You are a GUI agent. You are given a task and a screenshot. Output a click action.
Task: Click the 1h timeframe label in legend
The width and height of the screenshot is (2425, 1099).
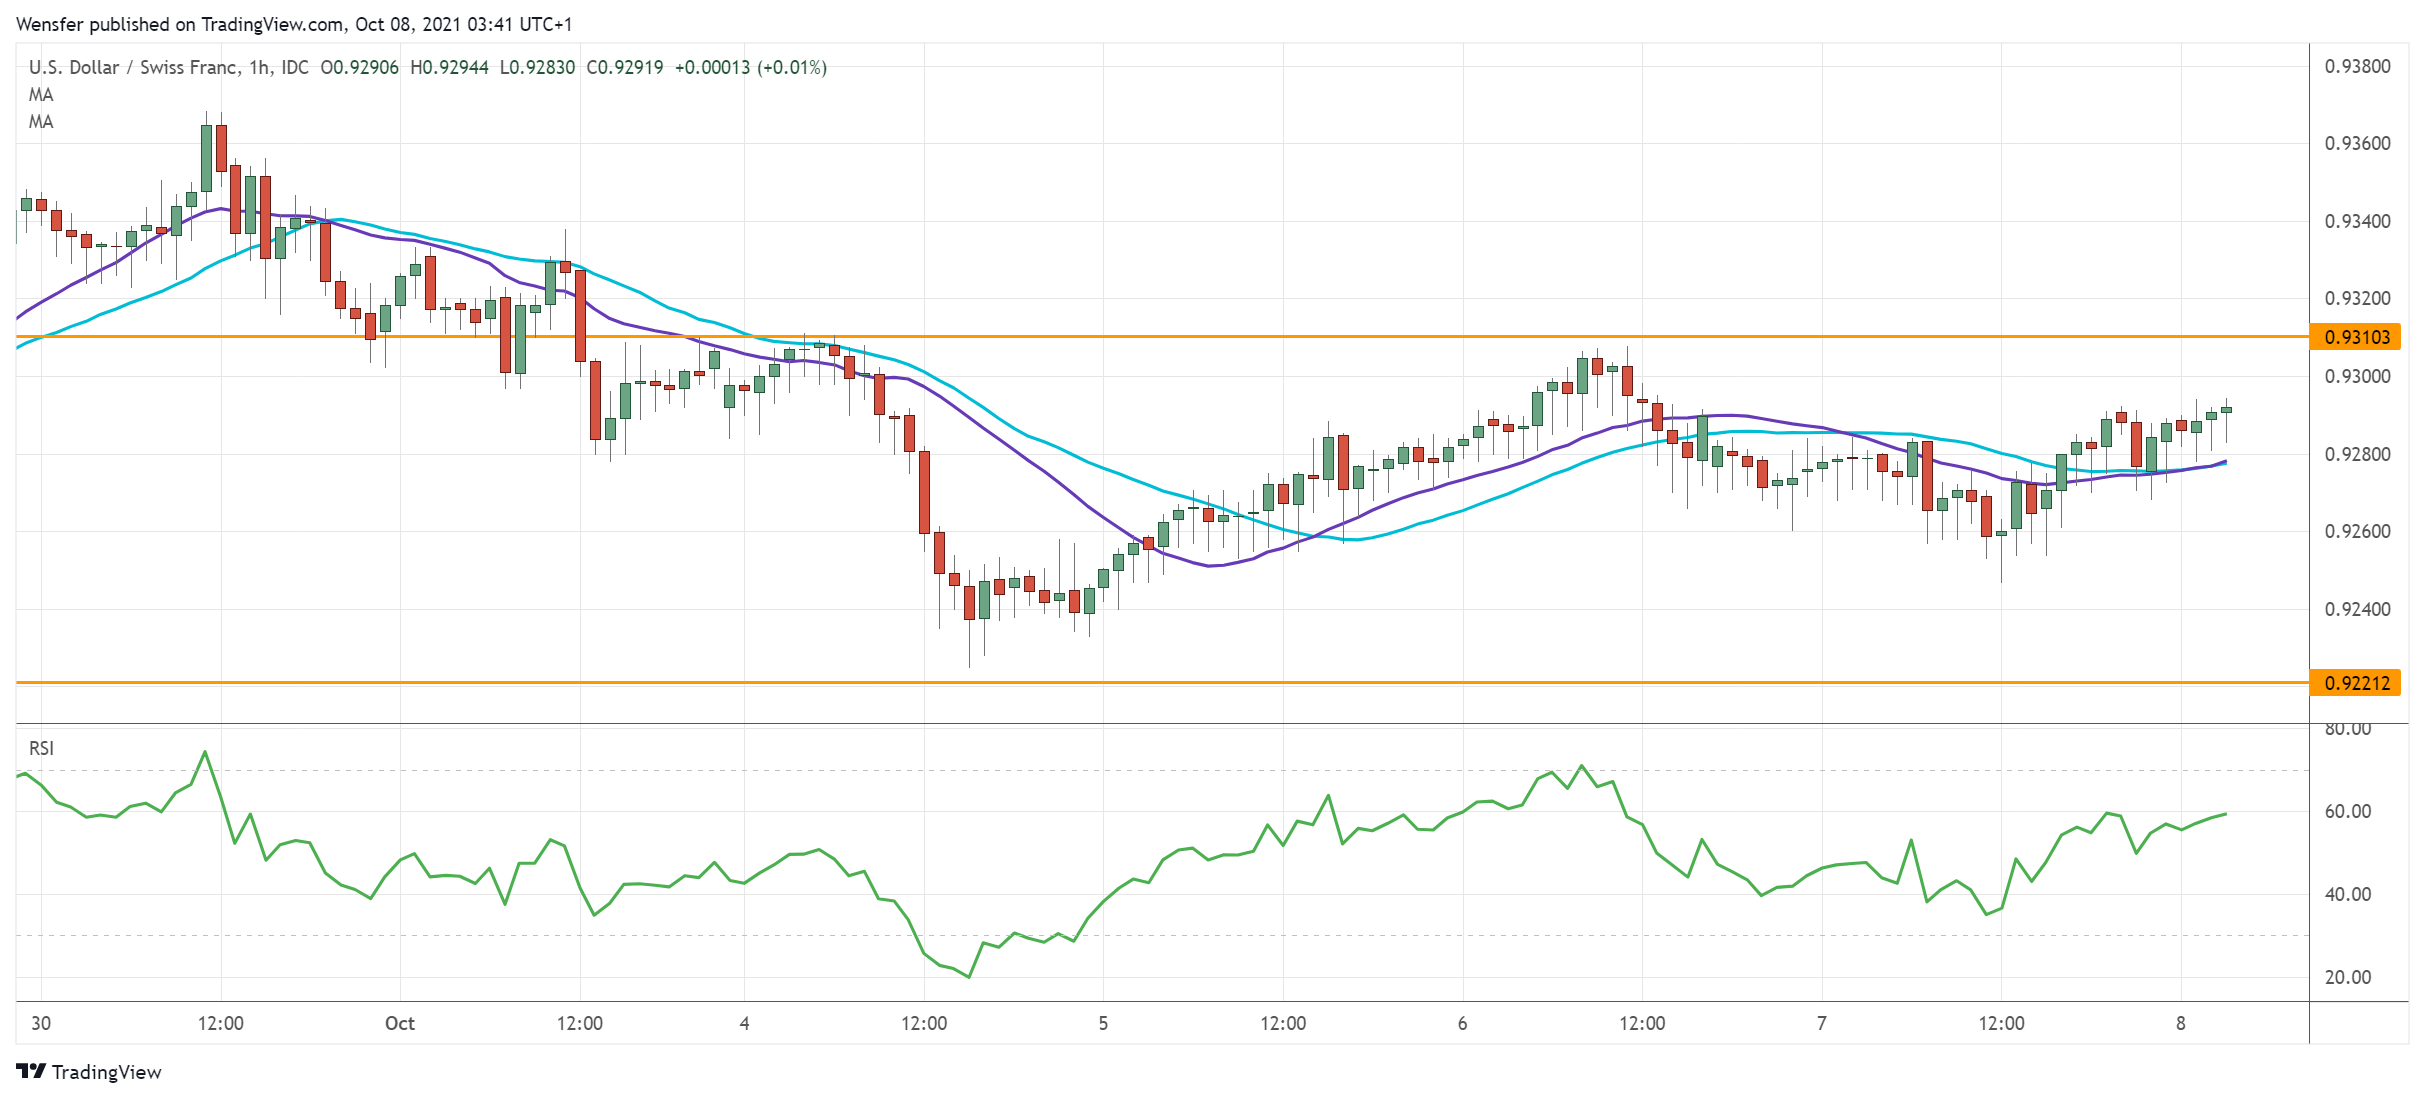click(259, 68)
